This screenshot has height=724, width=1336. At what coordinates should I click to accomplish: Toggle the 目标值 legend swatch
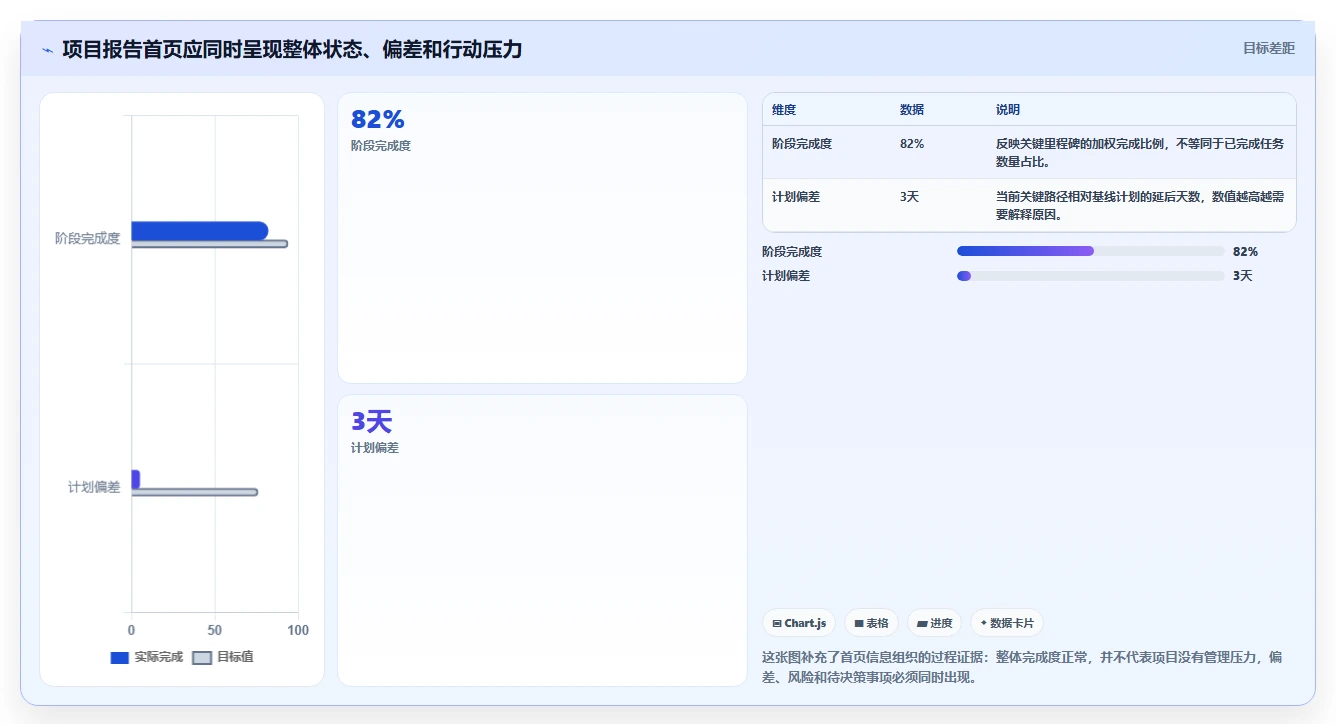tap(202, 658)
